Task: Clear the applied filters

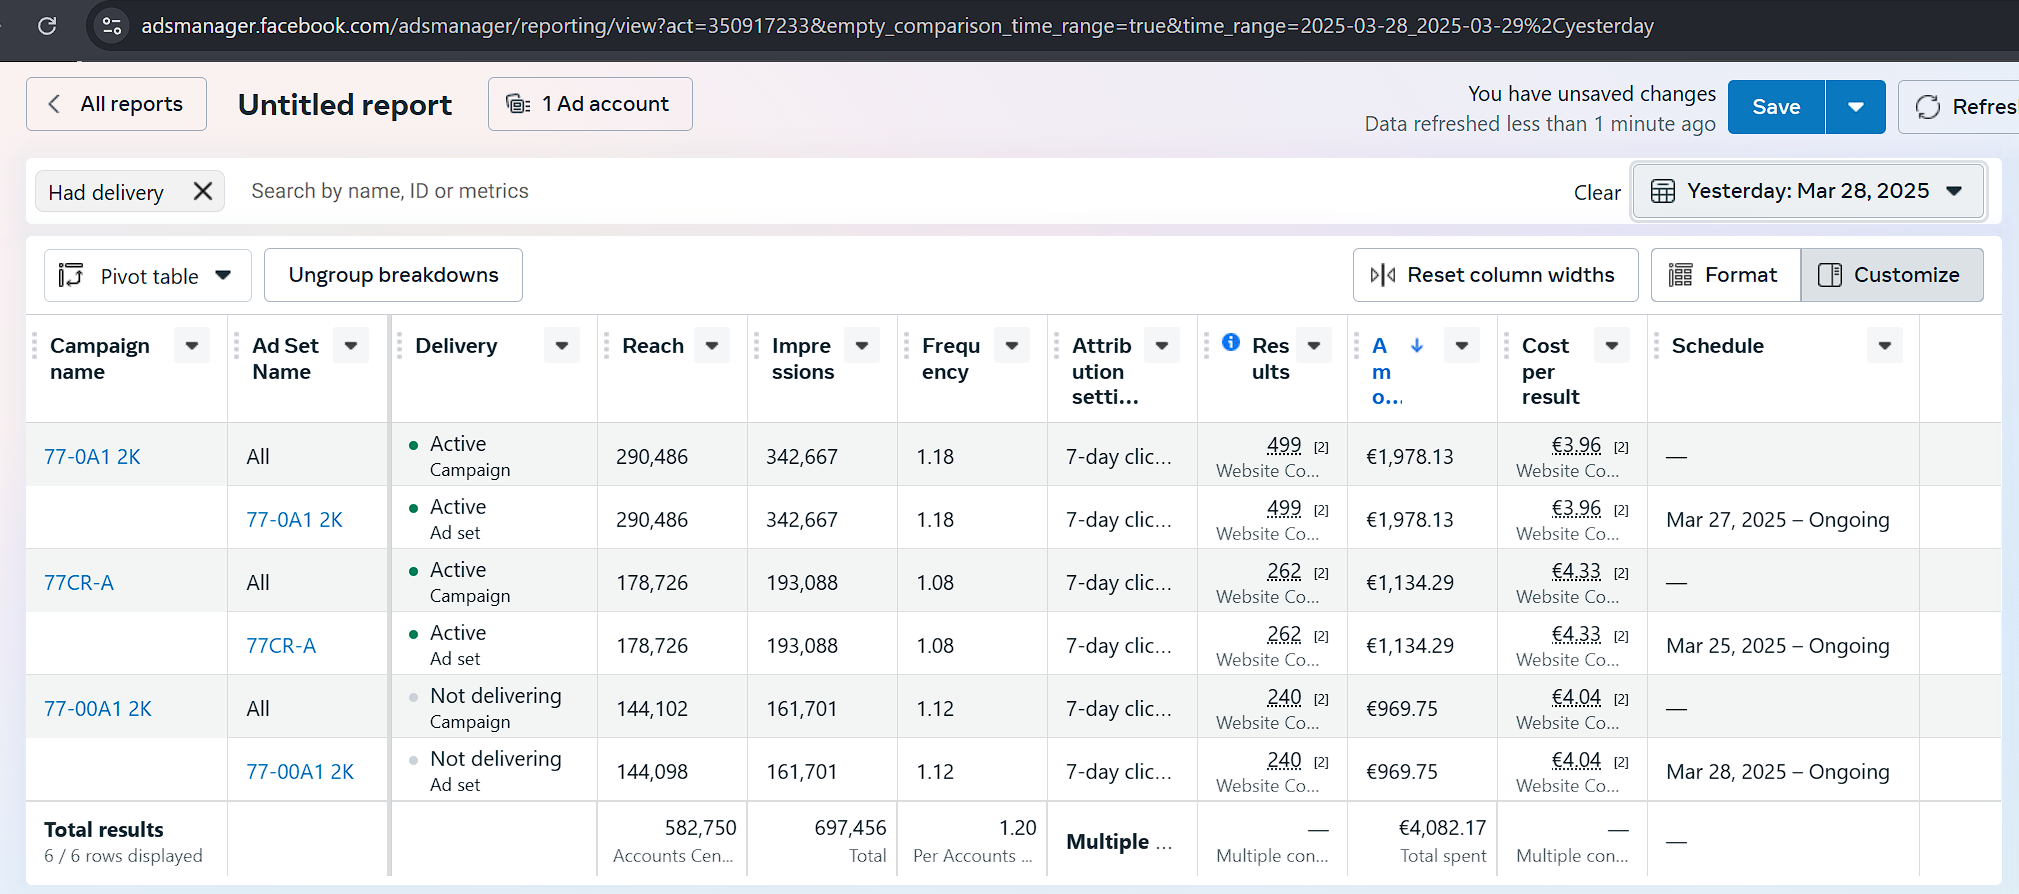Action: [1596, 193]
